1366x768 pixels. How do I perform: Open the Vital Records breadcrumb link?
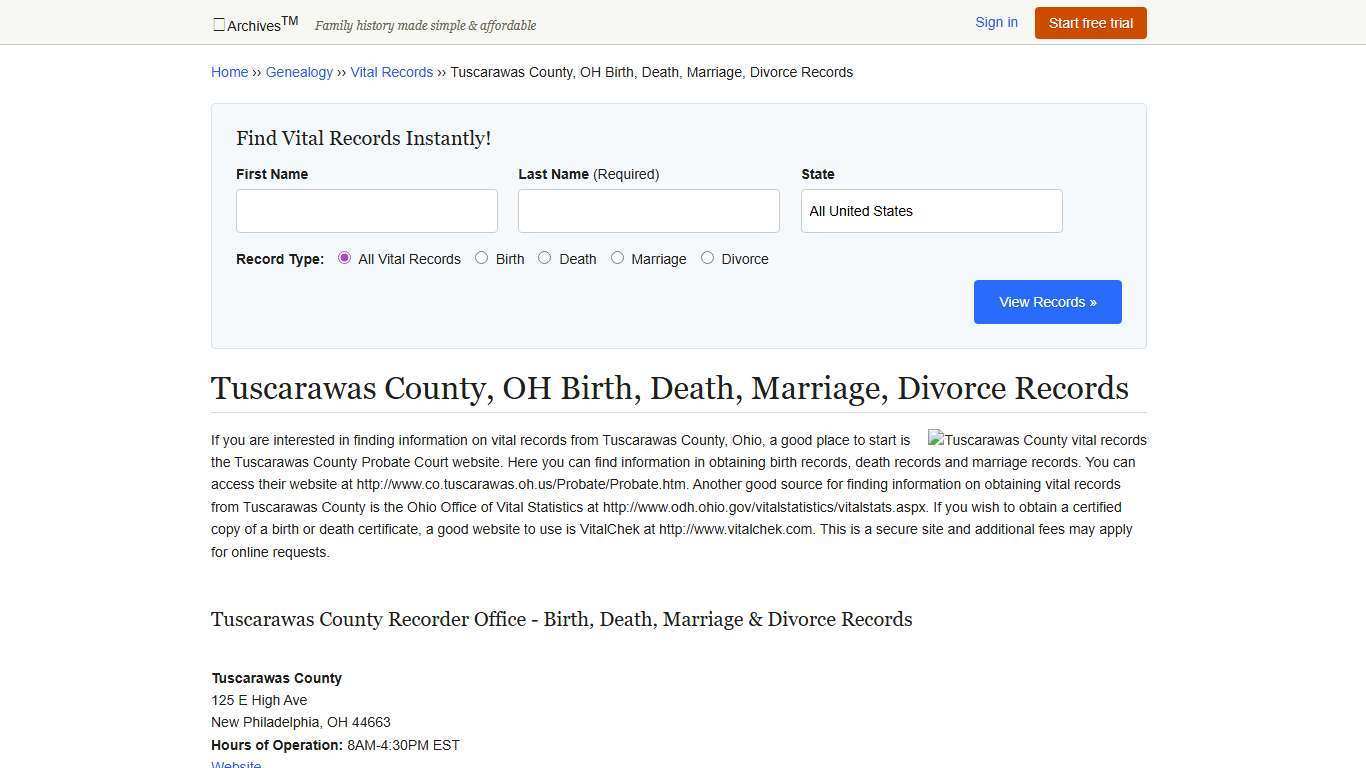(391, 72)
